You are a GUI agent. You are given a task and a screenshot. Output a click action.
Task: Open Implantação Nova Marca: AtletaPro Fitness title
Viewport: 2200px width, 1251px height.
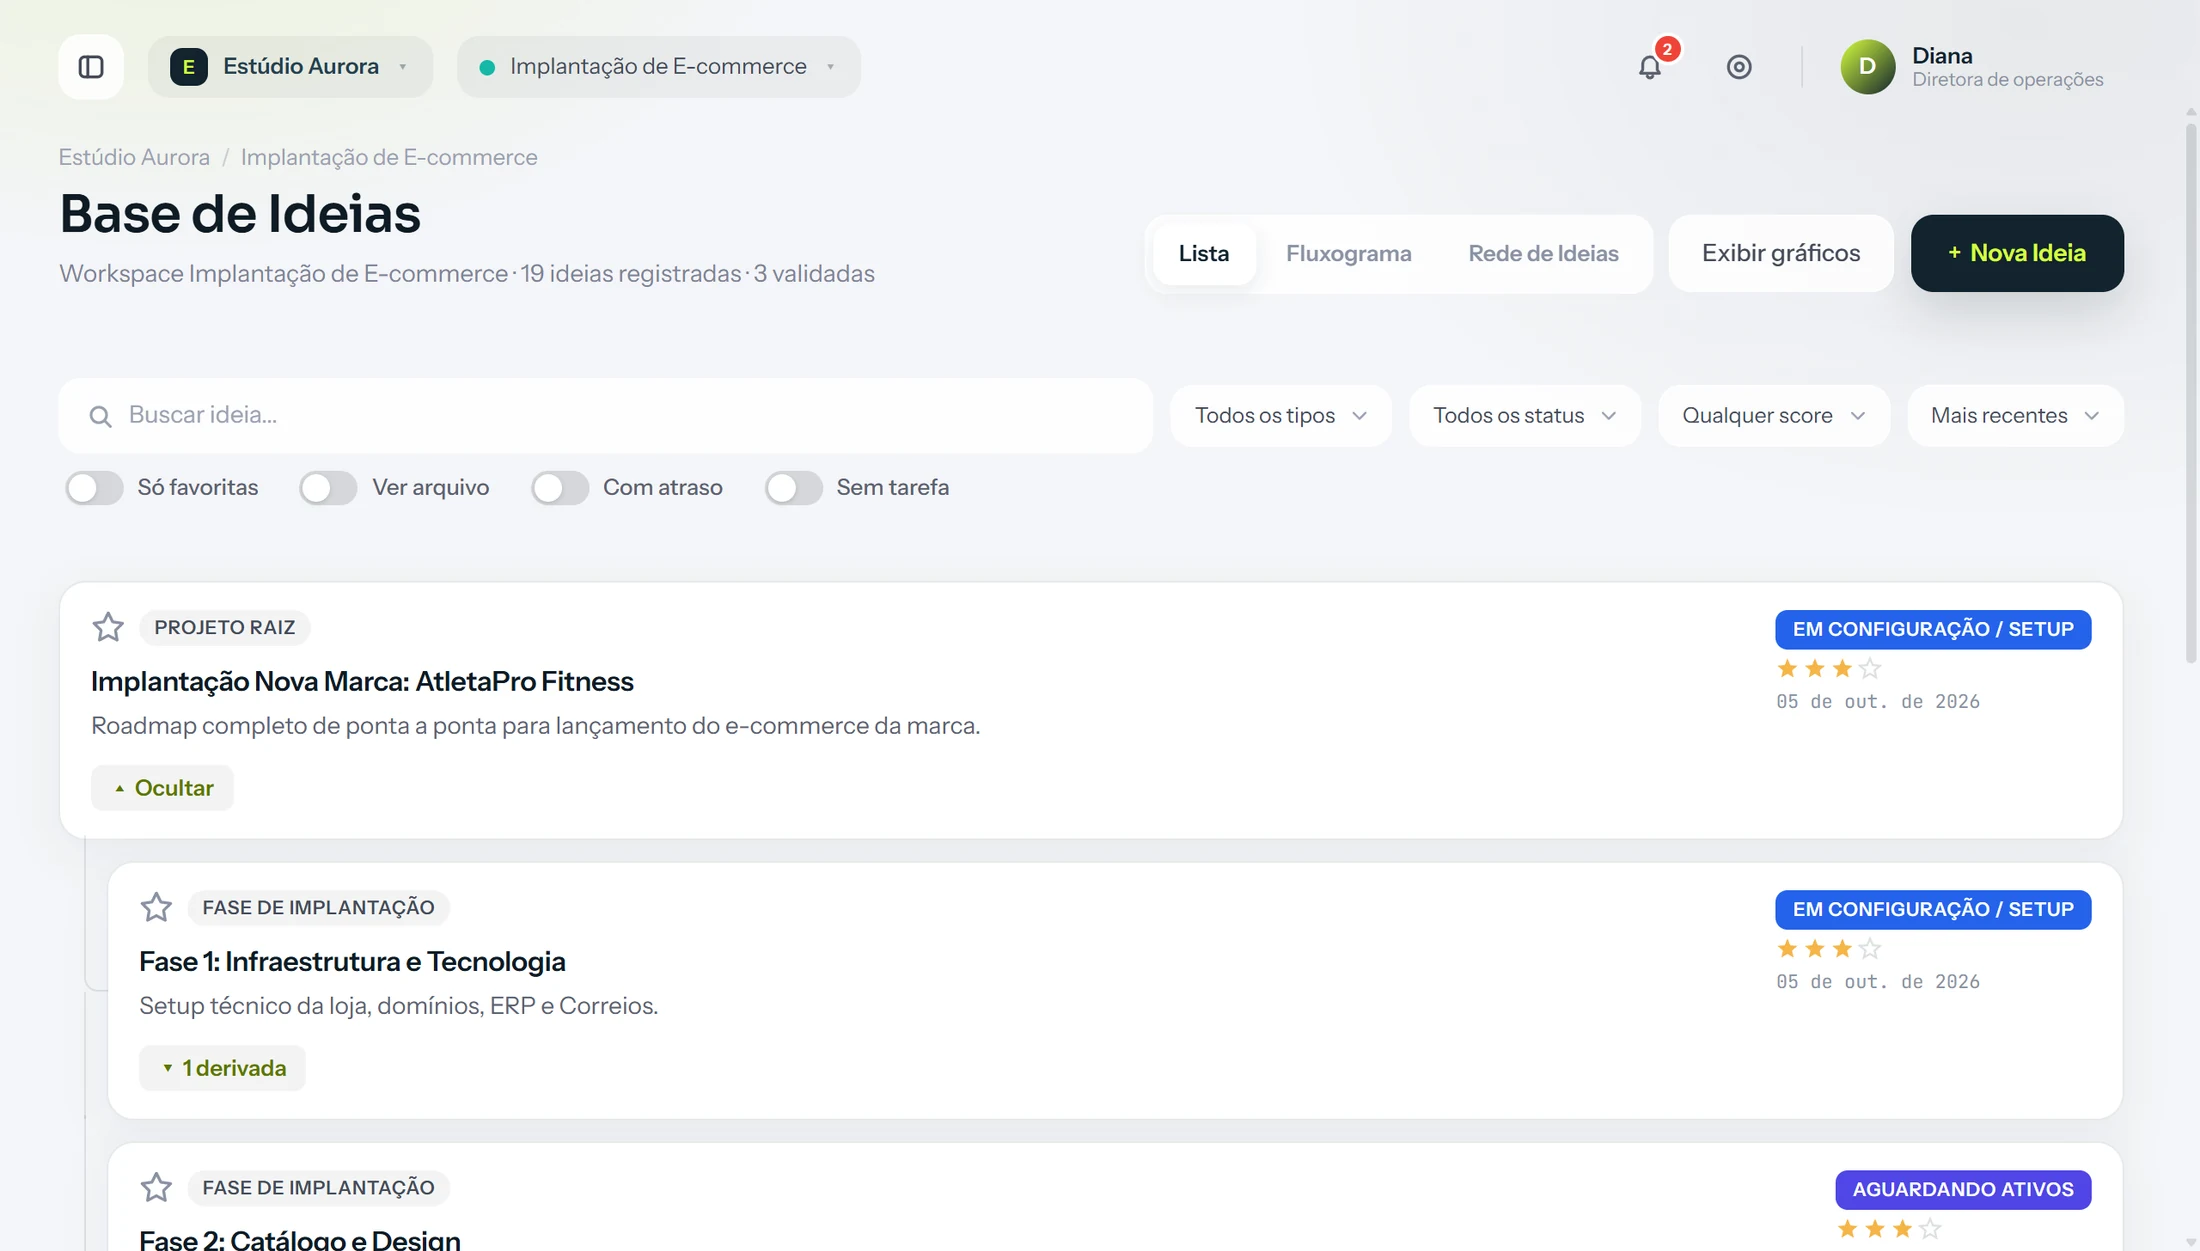362,681
